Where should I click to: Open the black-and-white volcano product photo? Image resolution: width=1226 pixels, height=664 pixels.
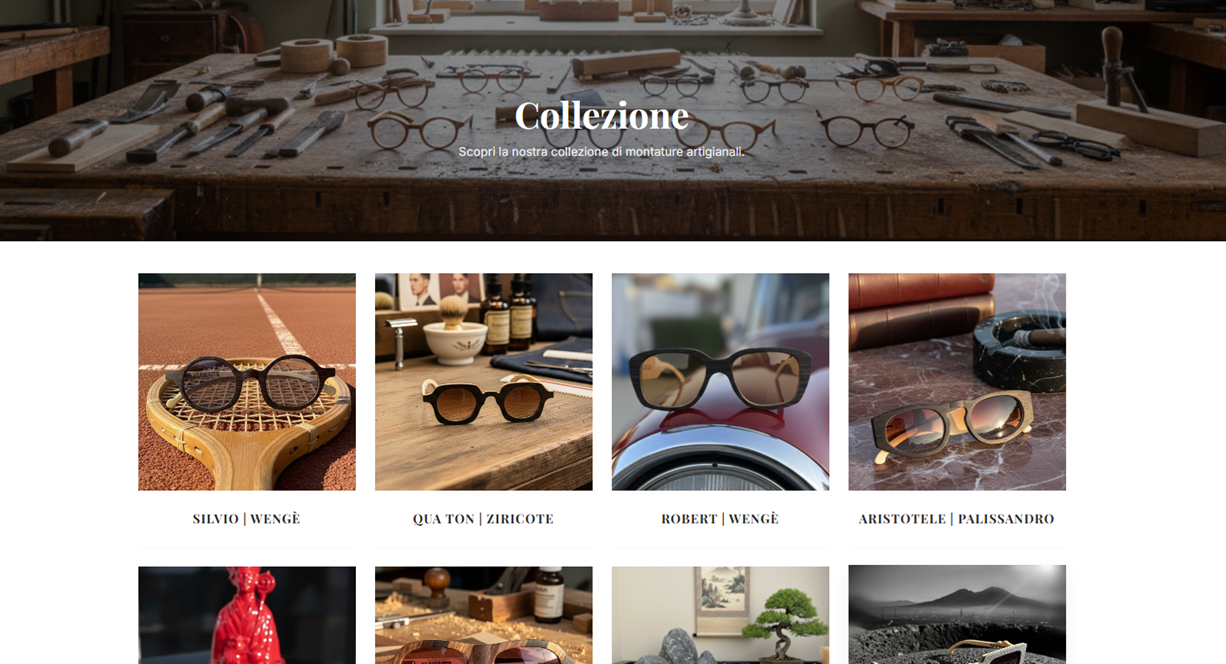coord(958,615)
